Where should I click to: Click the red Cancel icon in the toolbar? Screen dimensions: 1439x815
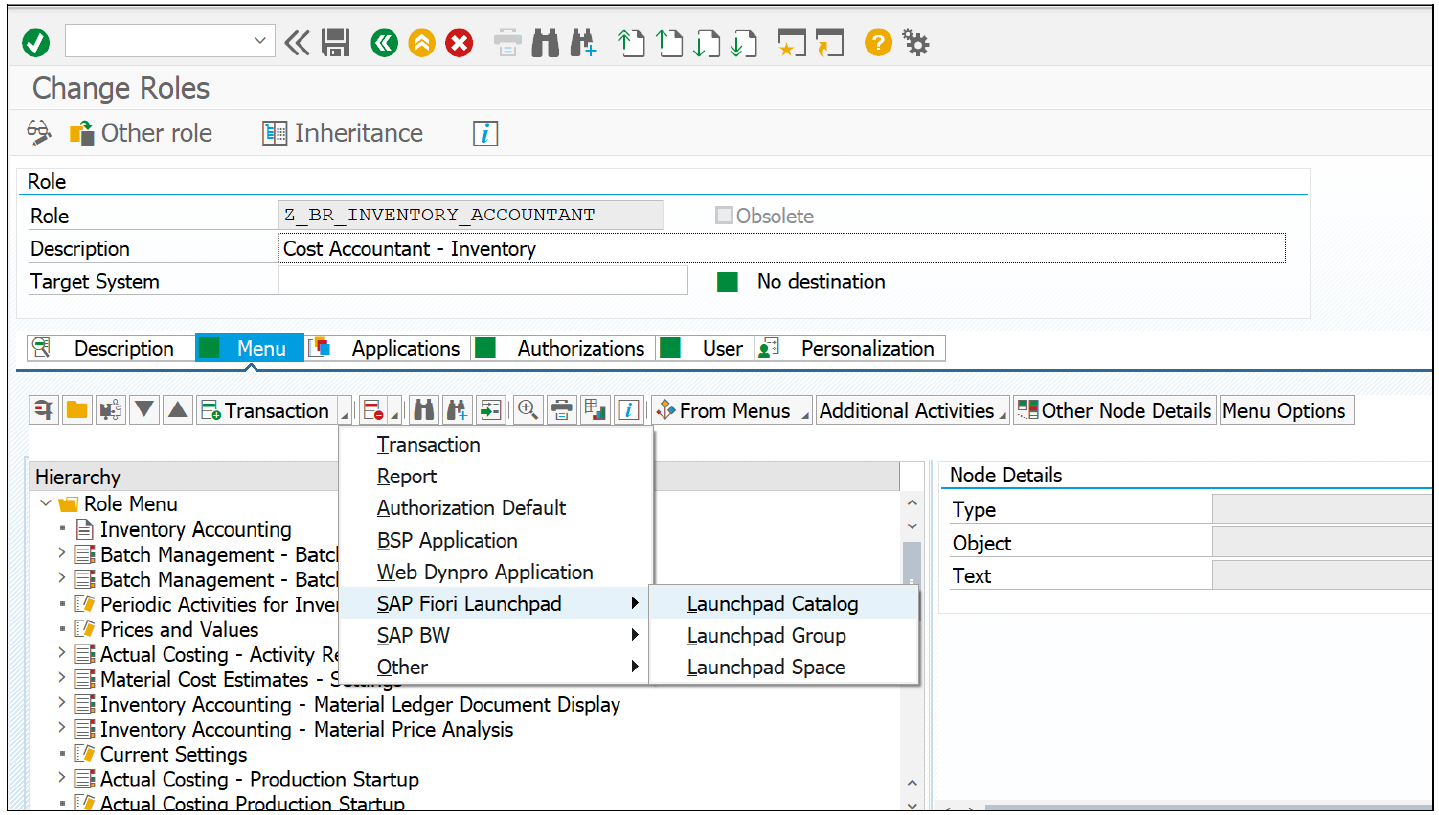point(459,42)
